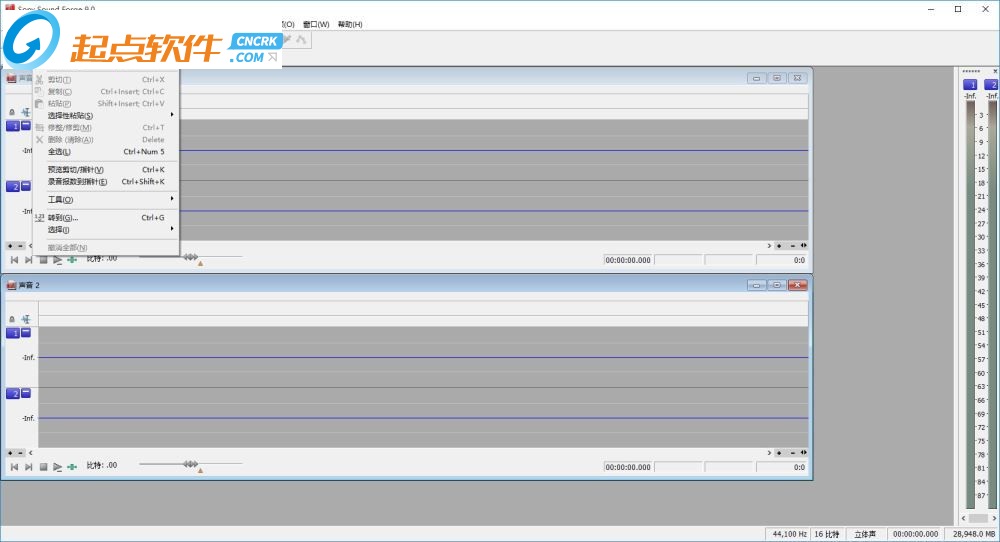Click zoom selection icon in 声音 2 lower right
This screenshot has width=1000, height=542.
(x=804, y=452)
